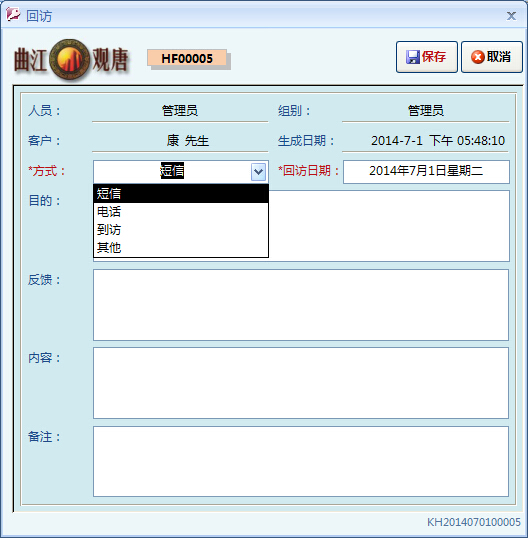Click the floppy disk save icon
The height and width of the screenshot is (538, 528).
click(412, 57)
